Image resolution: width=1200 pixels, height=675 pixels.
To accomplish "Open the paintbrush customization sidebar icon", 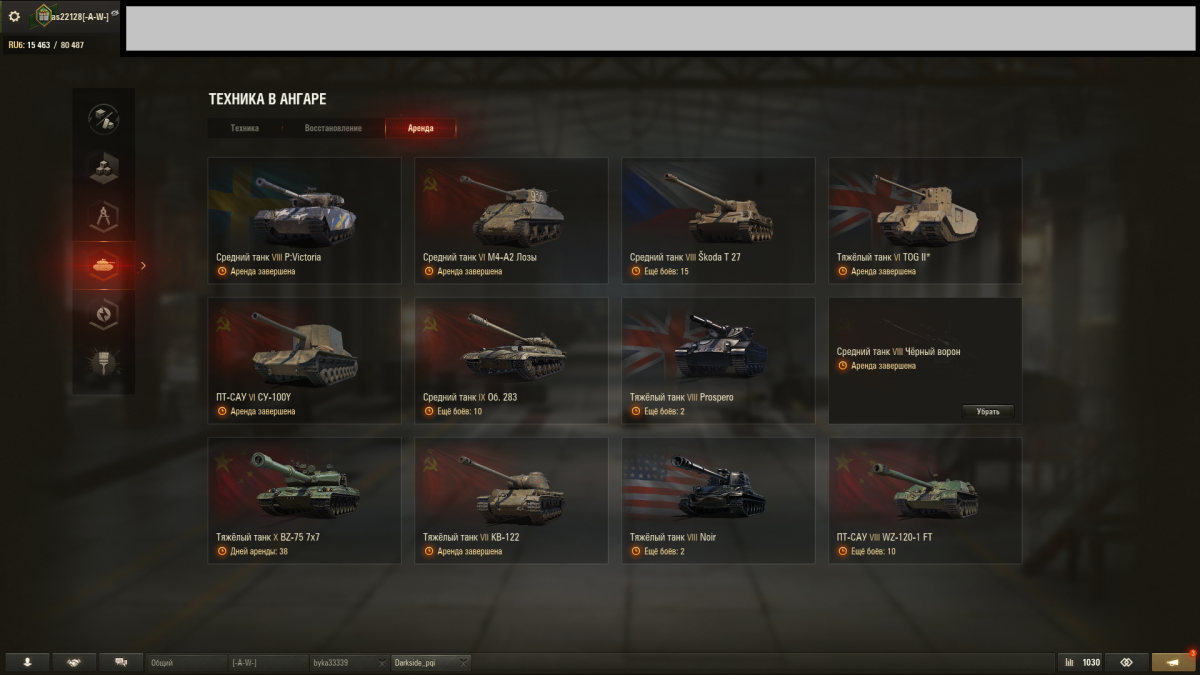I will [x=104, y=361].
